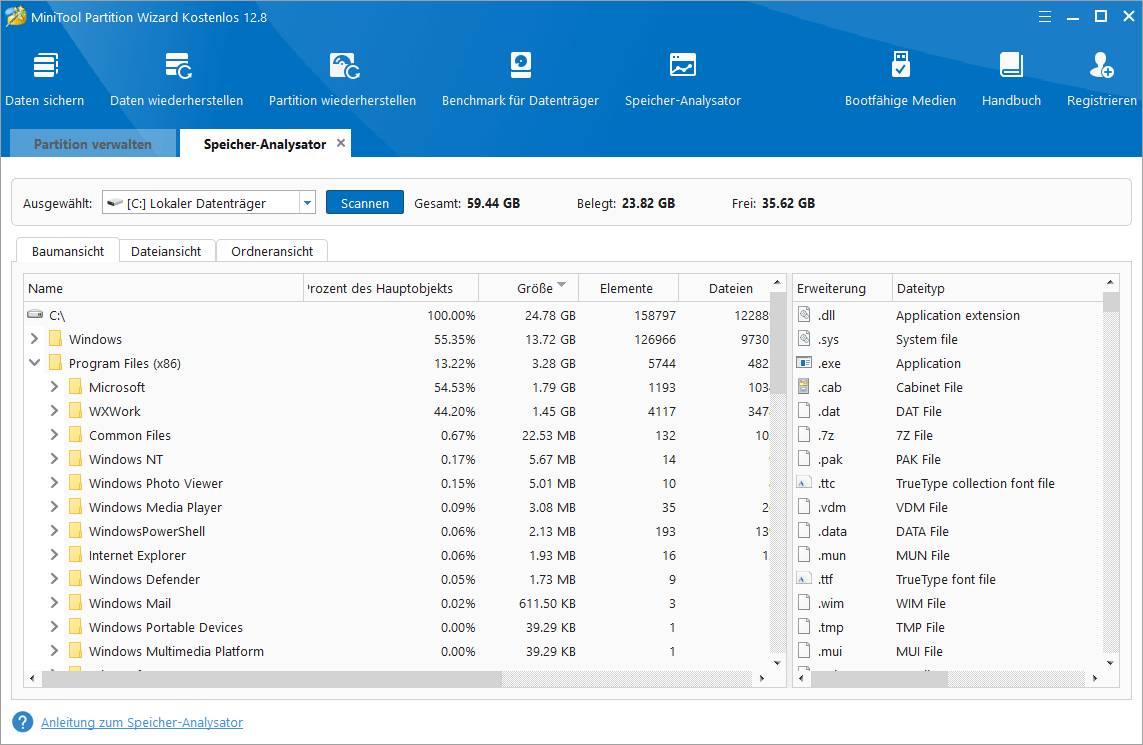Screen dimensions: 1143x745
Task: Switch to the Partition verwalten tab
Action: click(93, 144)
